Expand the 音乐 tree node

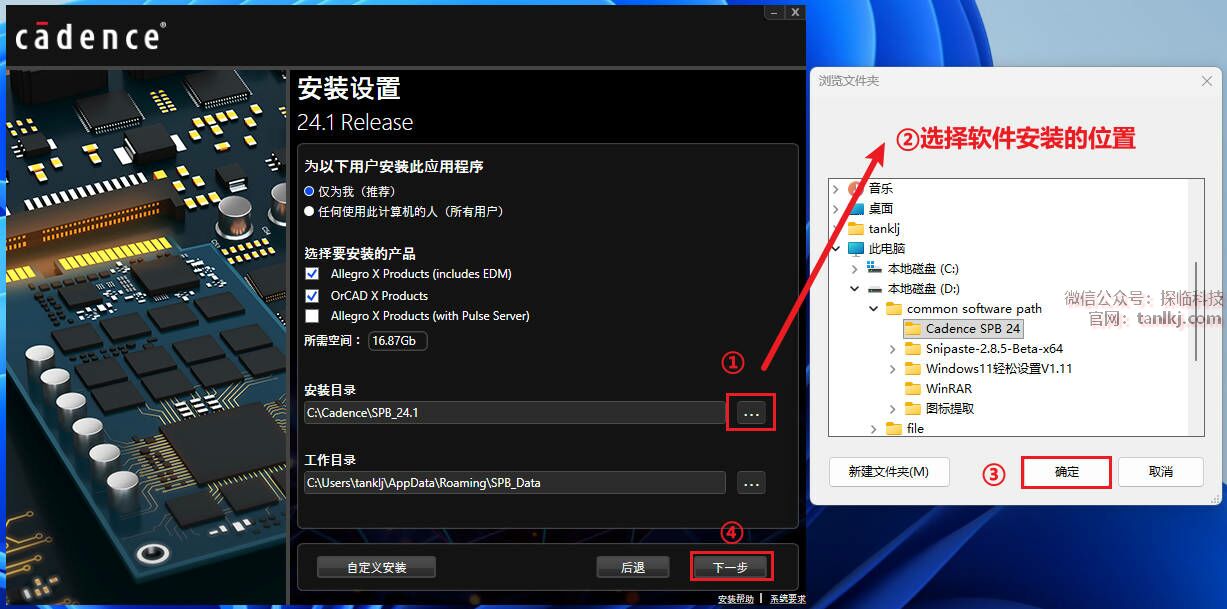coord(836,188)
